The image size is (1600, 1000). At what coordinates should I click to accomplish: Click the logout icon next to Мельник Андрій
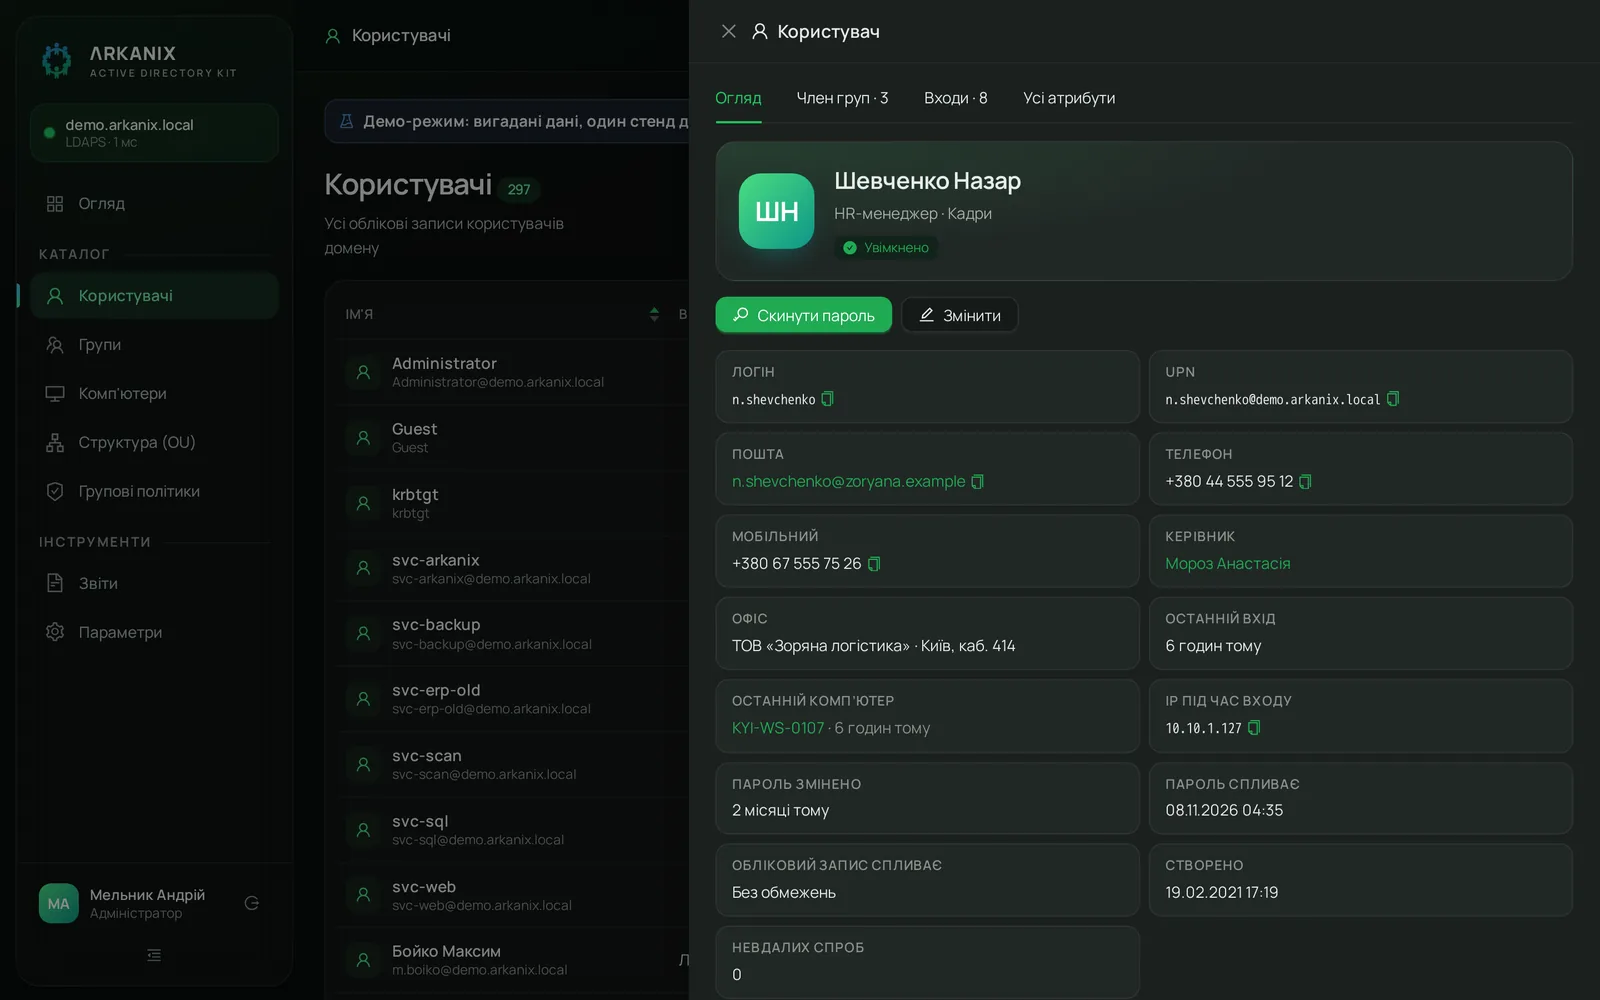[x=252, y=903]
